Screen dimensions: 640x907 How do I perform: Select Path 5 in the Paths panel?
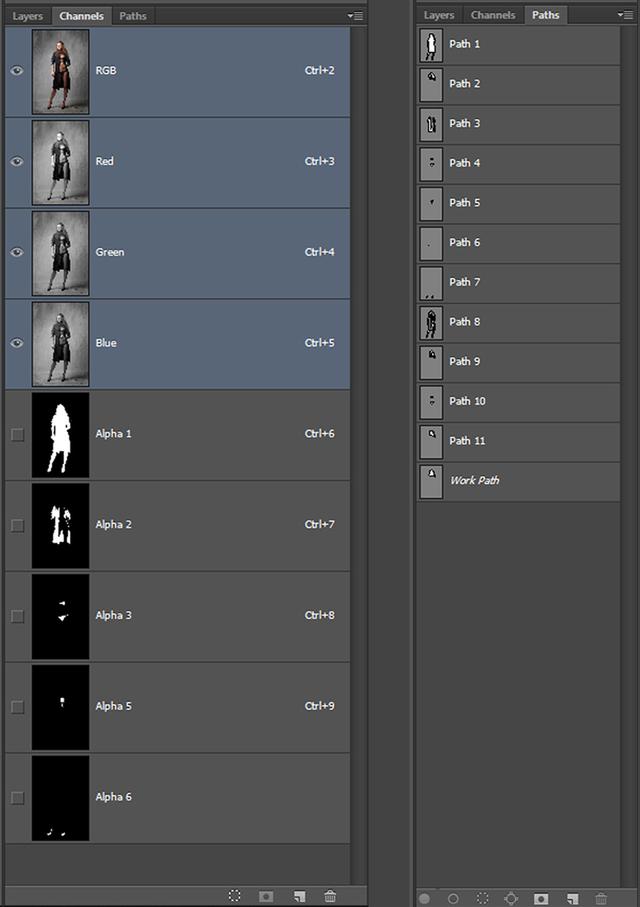[518, 204]
